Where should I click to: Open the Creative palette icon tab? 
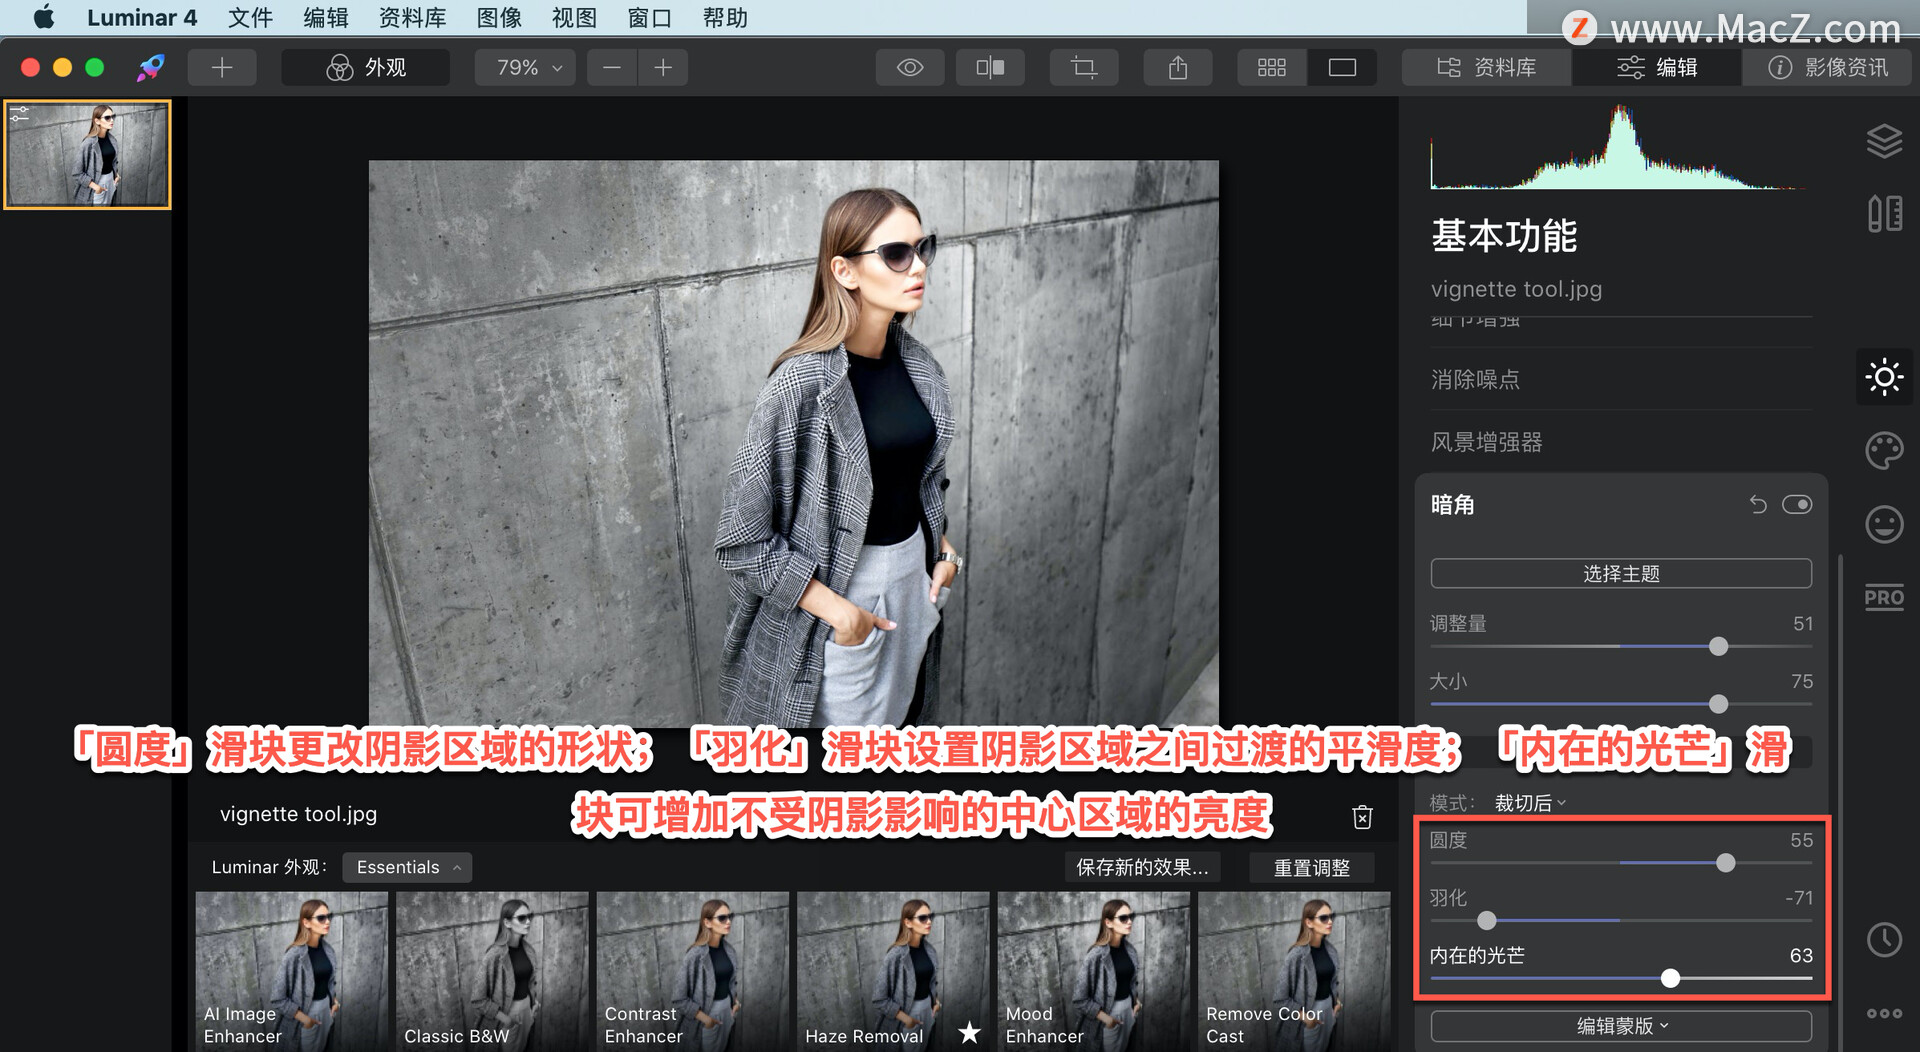[1884, 450]
